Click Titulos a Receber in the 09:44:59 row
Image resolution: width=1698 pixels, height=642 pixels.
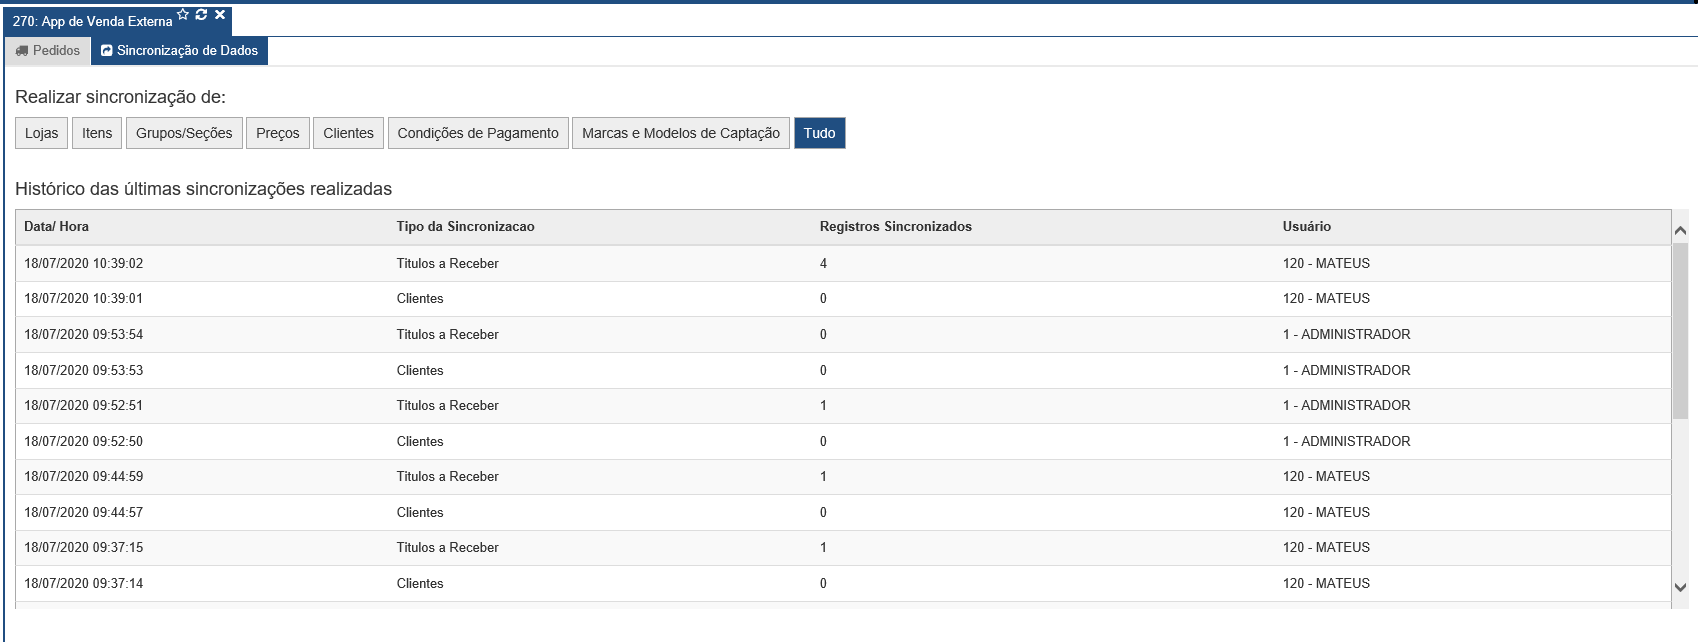tap(447, 477)
